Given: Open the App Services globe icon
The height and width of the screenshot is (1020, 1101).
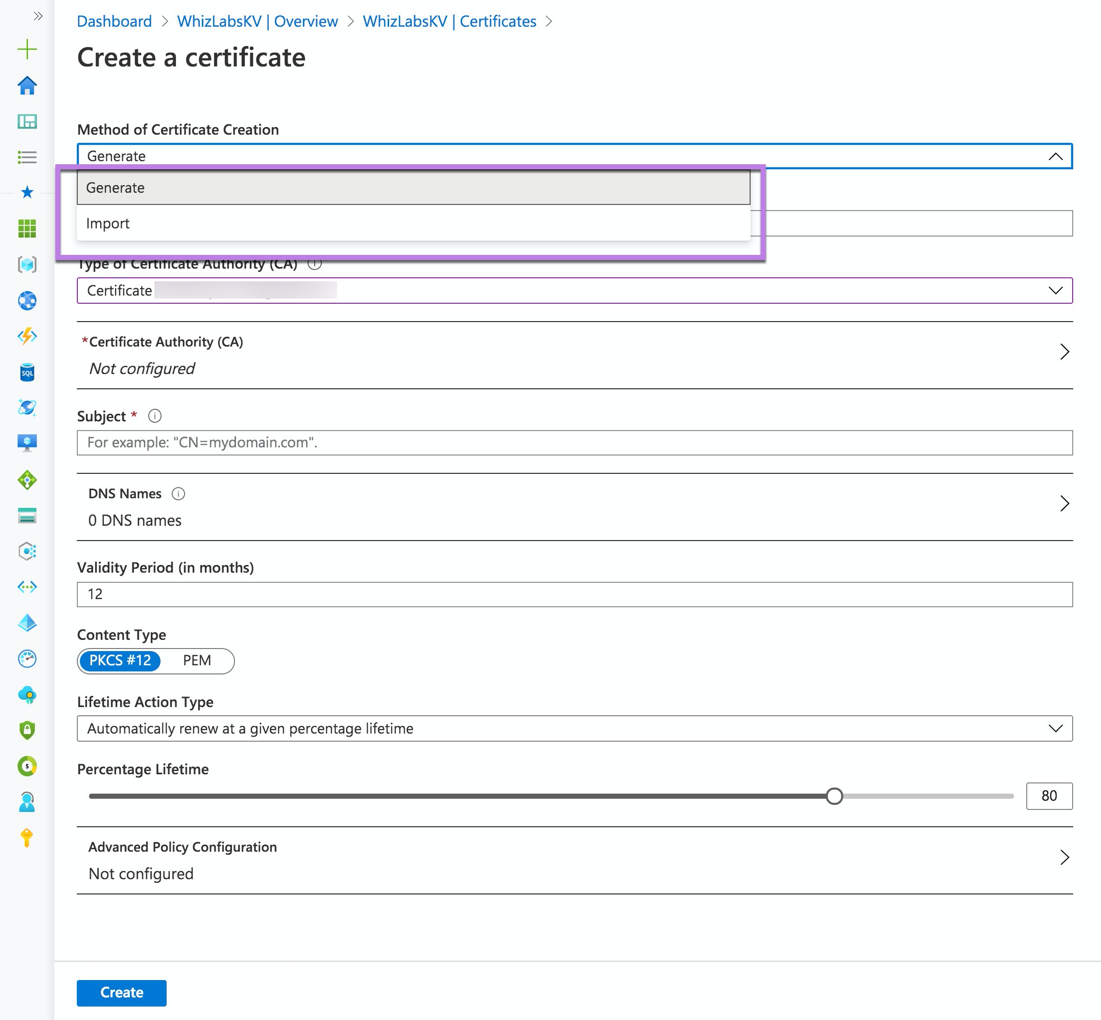Looking at the screenshot, I should point(27,300).
